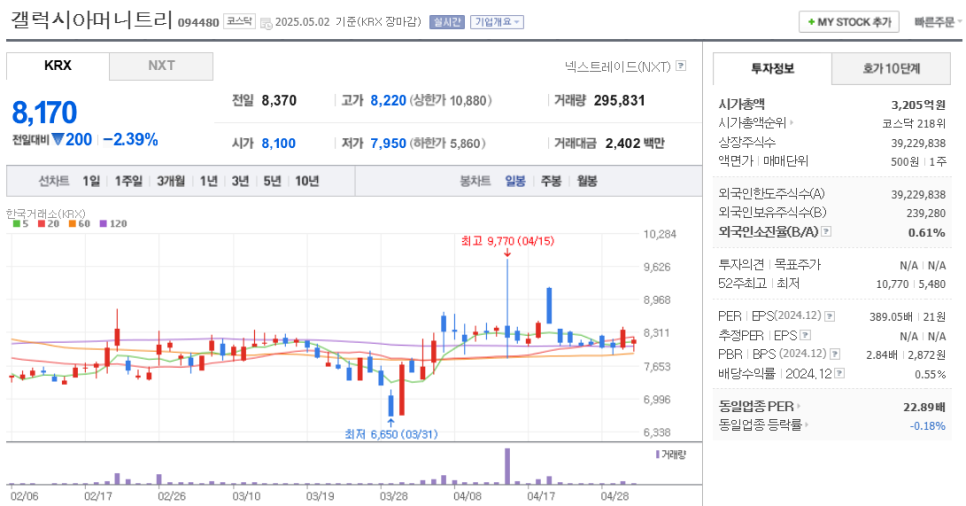966x506 pixels.
Task: Click green 5-day moving average legend swatch
Action: (x=17, y=224)
